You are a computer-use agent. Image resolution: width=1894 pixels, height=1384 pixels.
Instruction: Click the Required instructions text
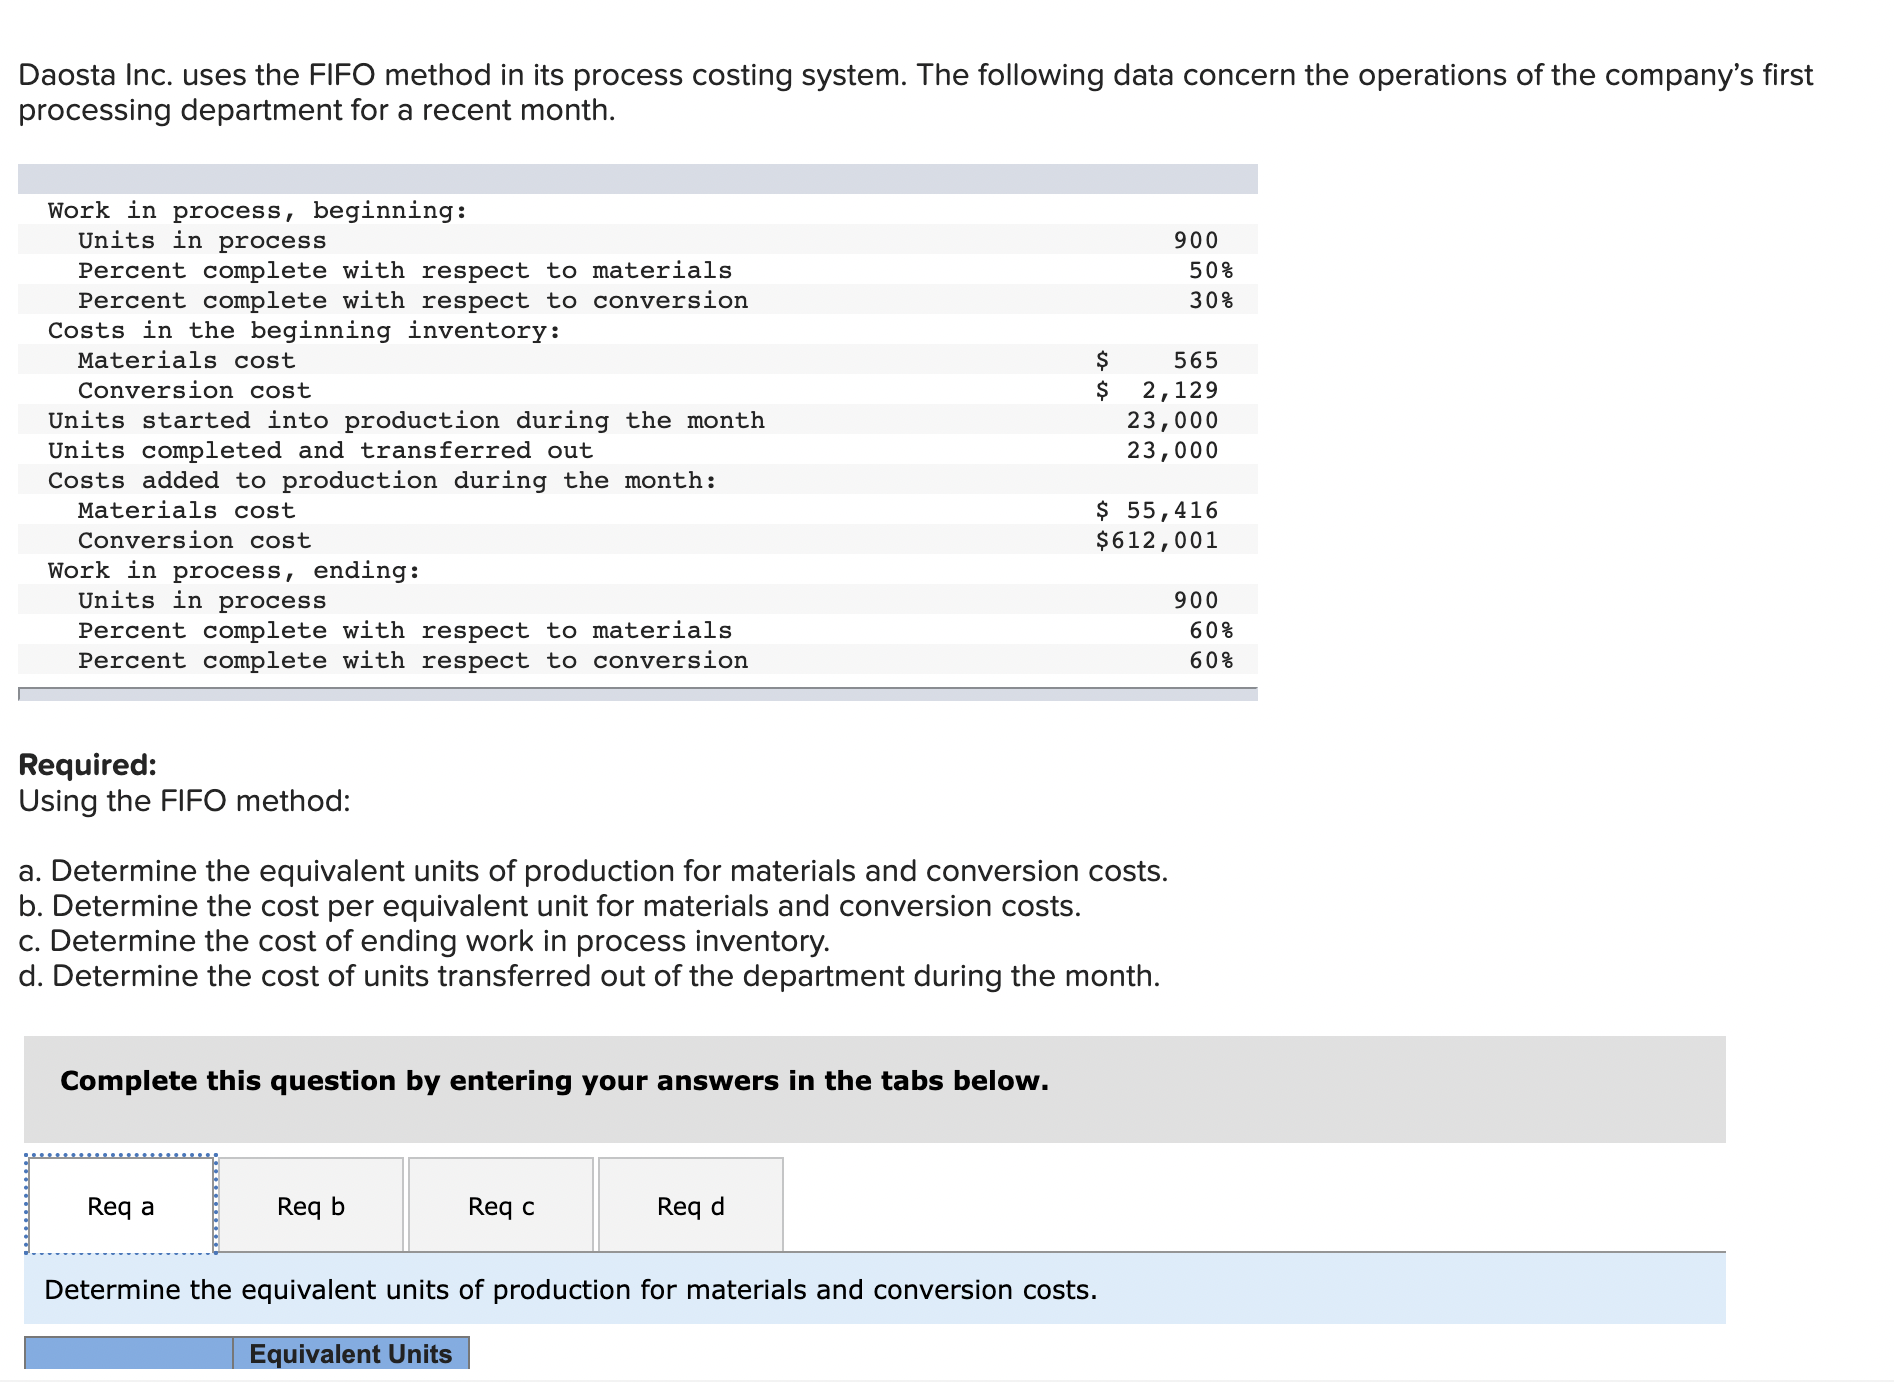[x=87, y=765]
